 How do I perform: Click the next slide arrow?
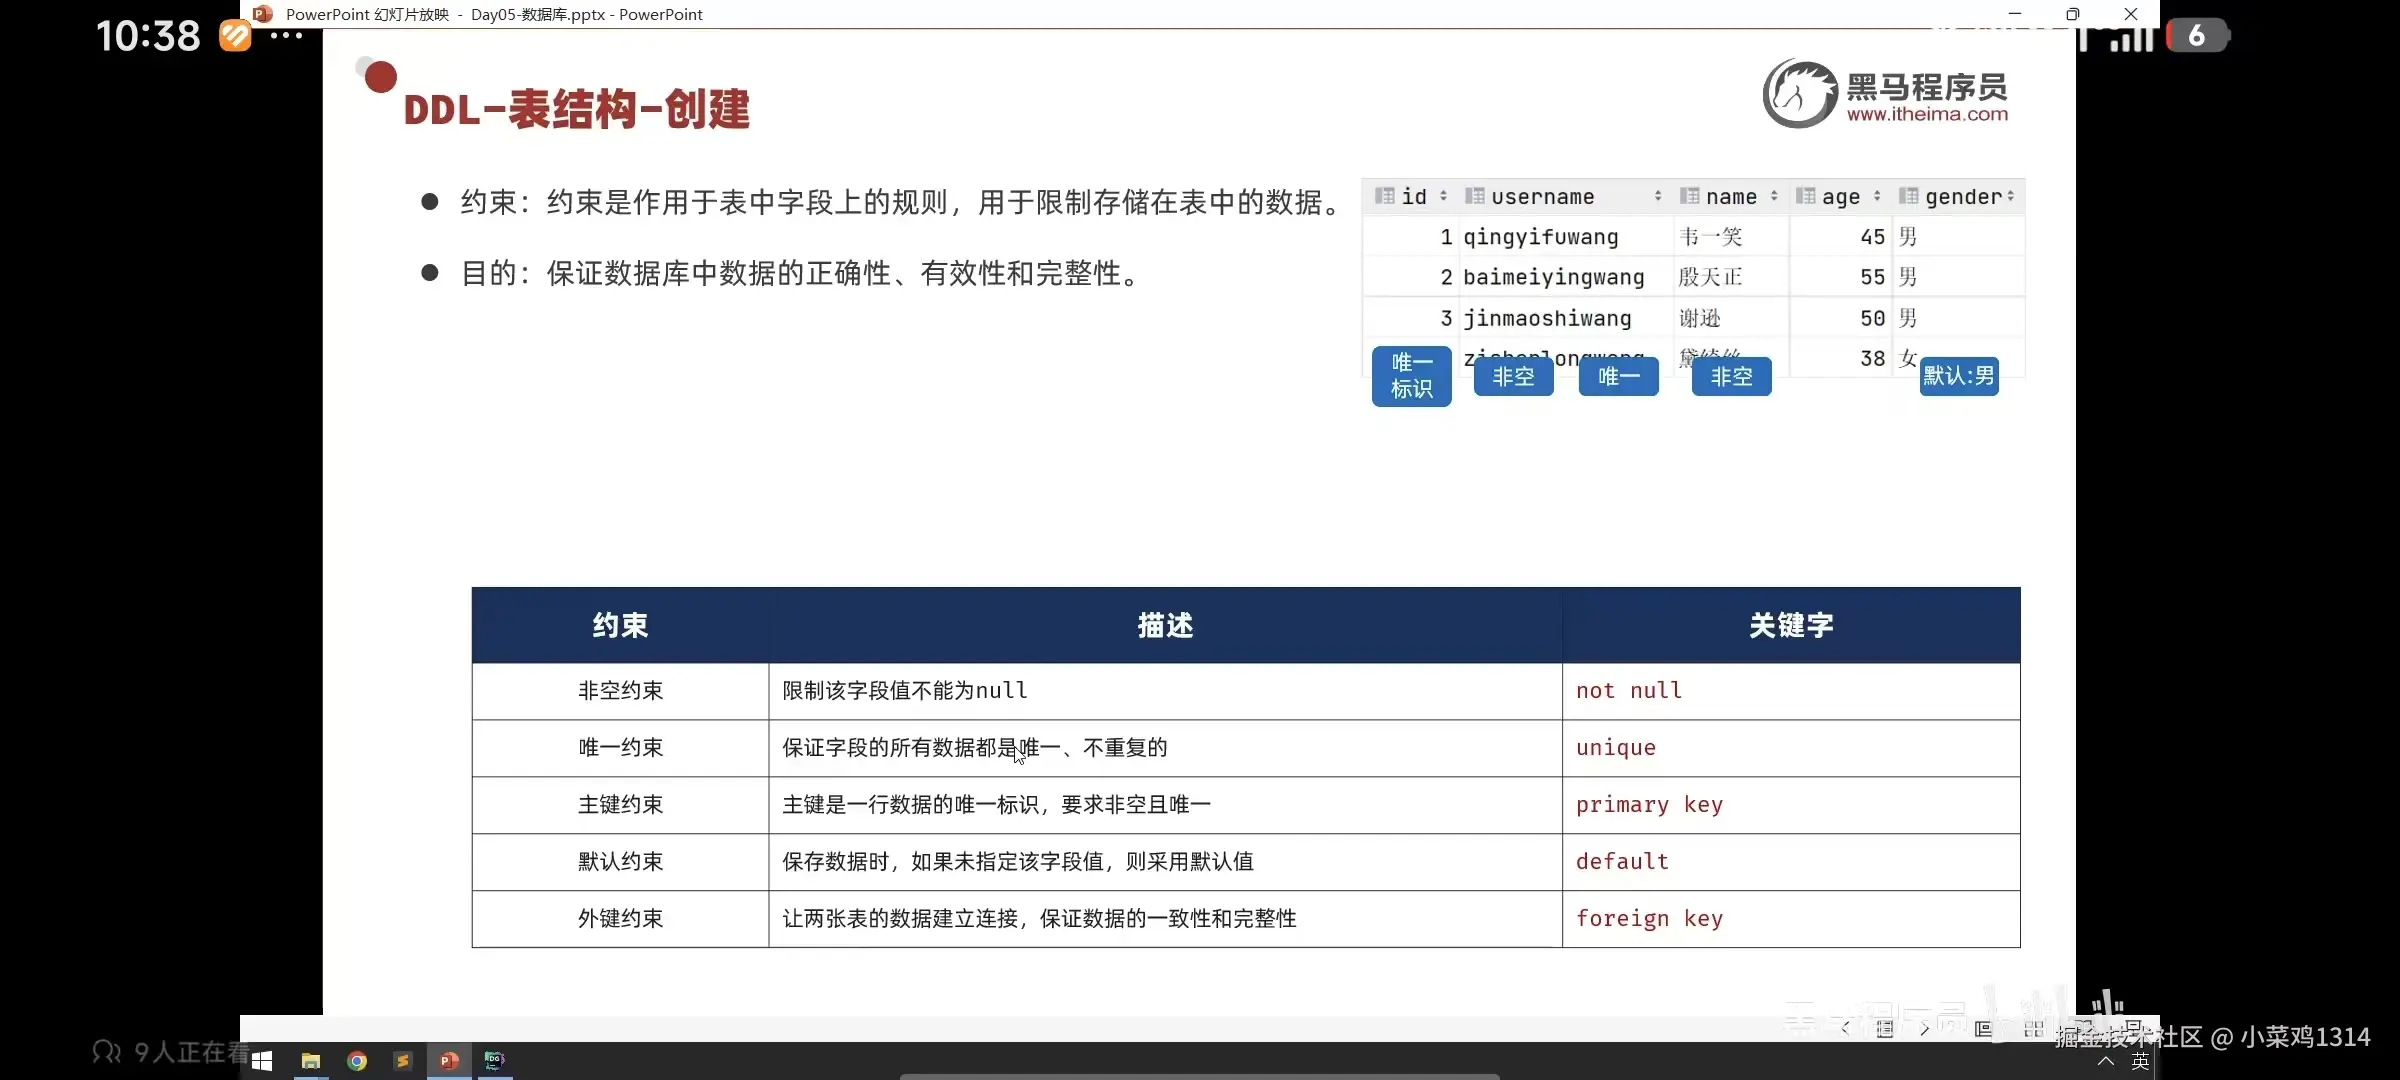pos(1925,1029)
